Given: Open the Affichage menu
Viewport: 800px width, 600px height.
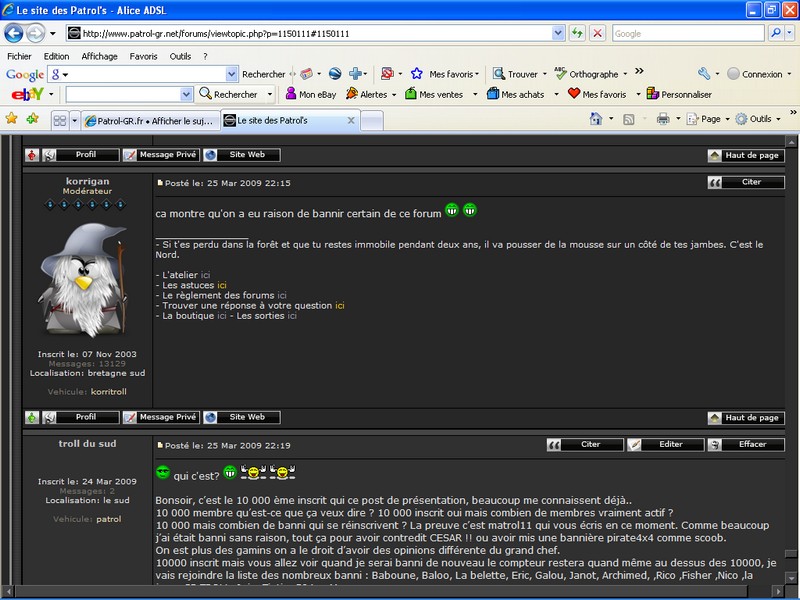Looking at the screenshot, I should (x=99, y=56).
